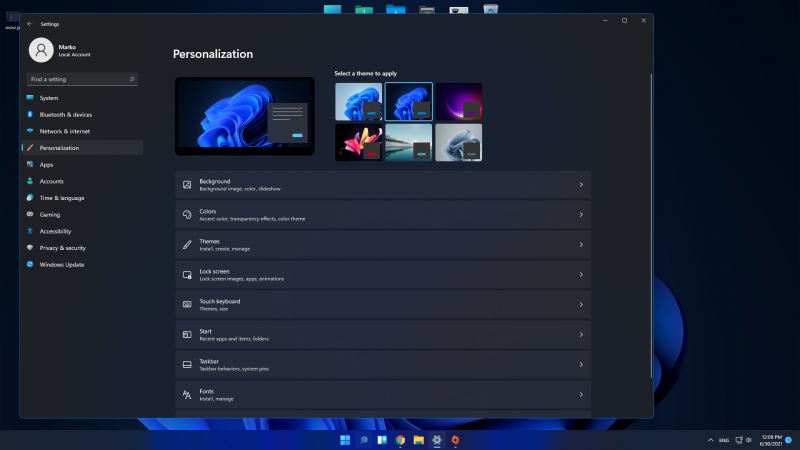Open network status in system tray
The image size is (800, 450).
[x=739, y=440]
